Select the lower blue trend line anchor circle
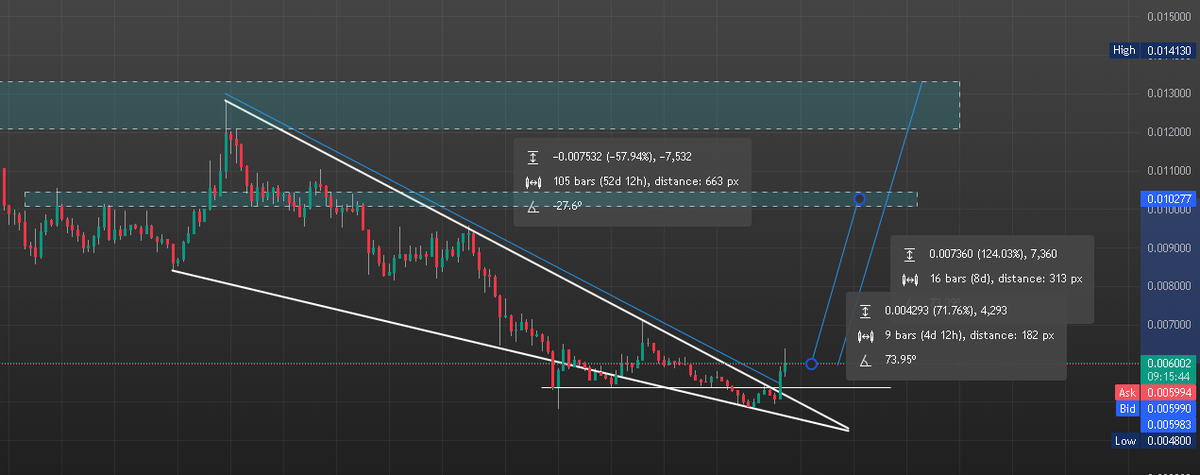 (811, 363)
